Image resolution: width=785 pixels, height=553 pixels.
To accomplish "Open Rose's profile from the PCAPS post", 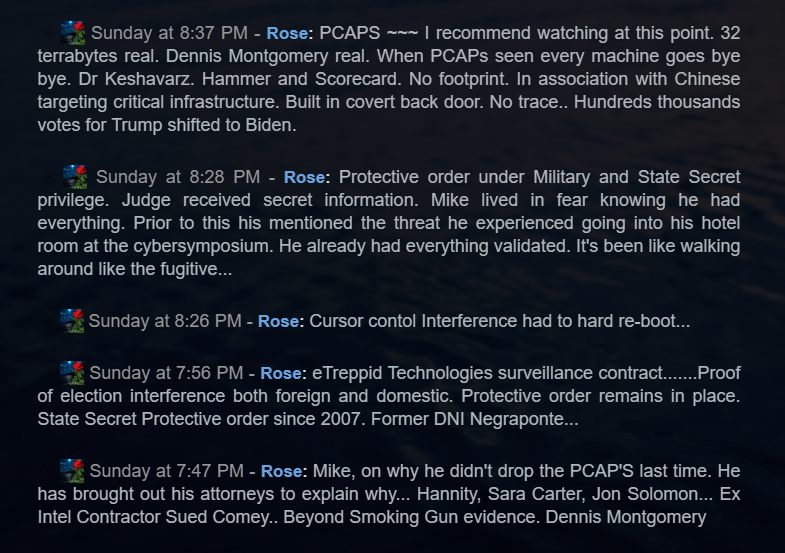I will [287, 34].
